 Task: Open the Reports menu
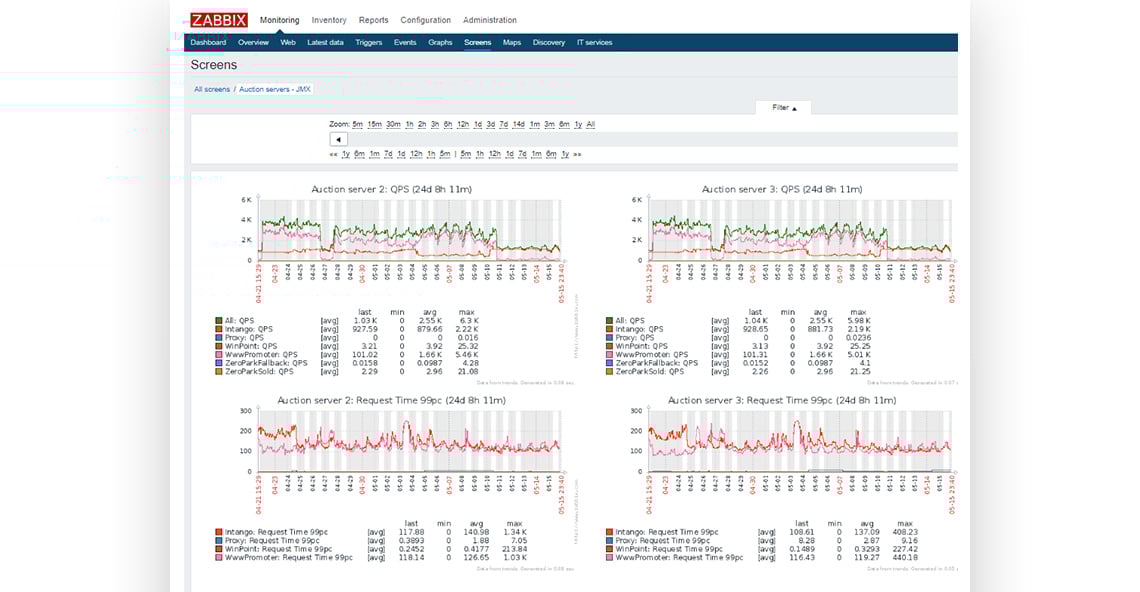(374, 20)
